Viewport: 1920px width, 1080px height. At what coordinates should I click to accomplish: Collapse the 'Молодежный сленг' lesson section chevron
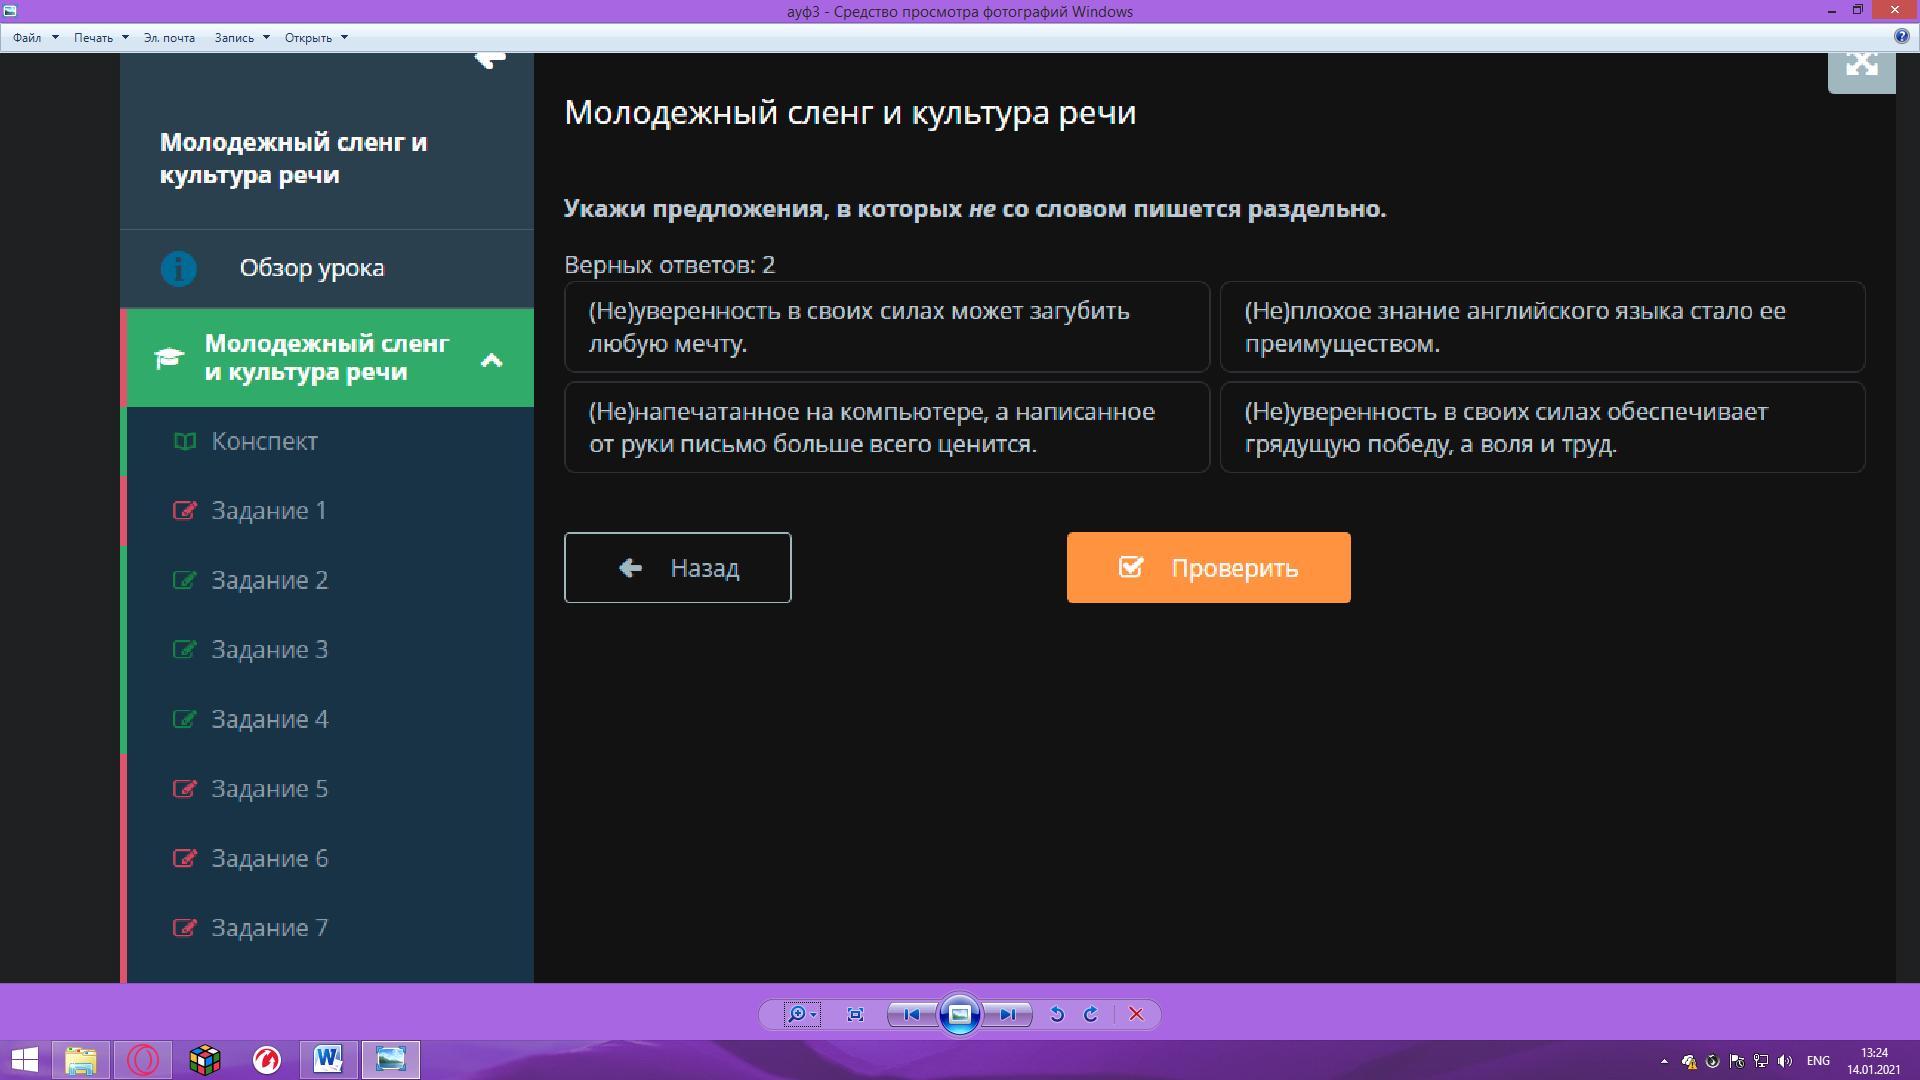coord(491,360)
